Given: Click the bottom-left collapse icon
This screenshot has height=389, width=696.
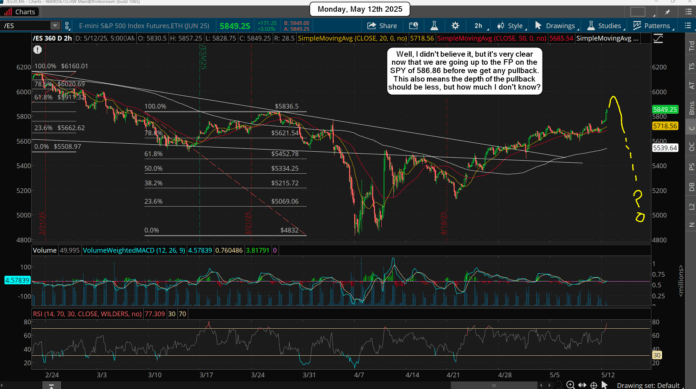Looking at the screenshot, I should click(51, 385).
